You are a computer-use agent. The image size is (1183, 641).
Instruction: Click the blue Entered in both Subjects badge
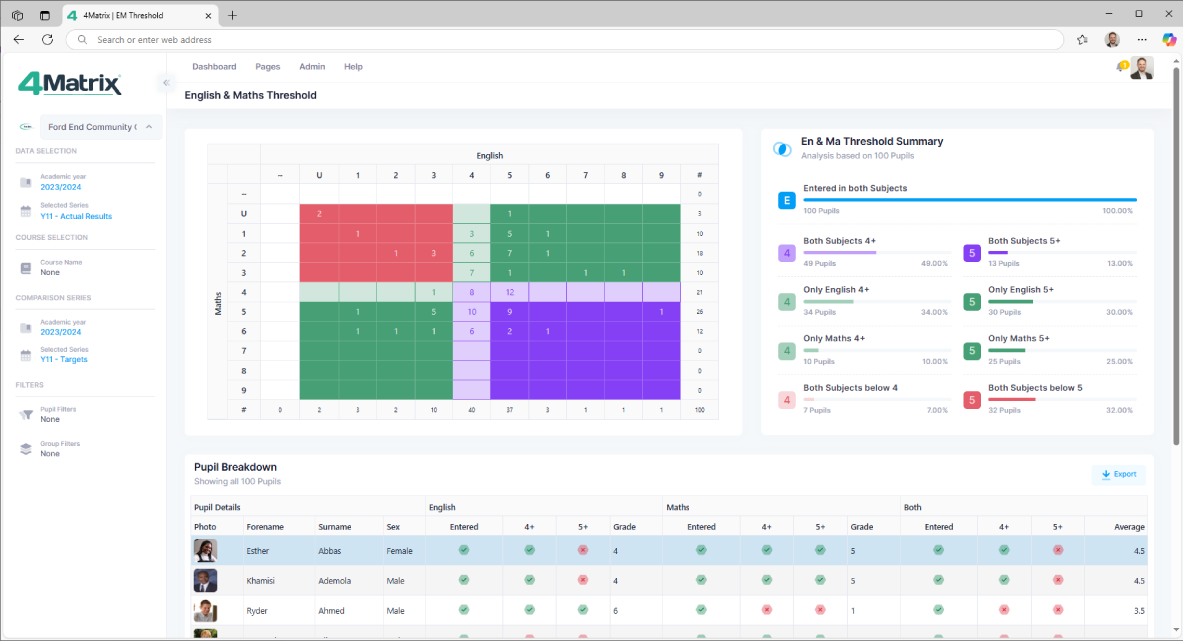pos(787,201)
